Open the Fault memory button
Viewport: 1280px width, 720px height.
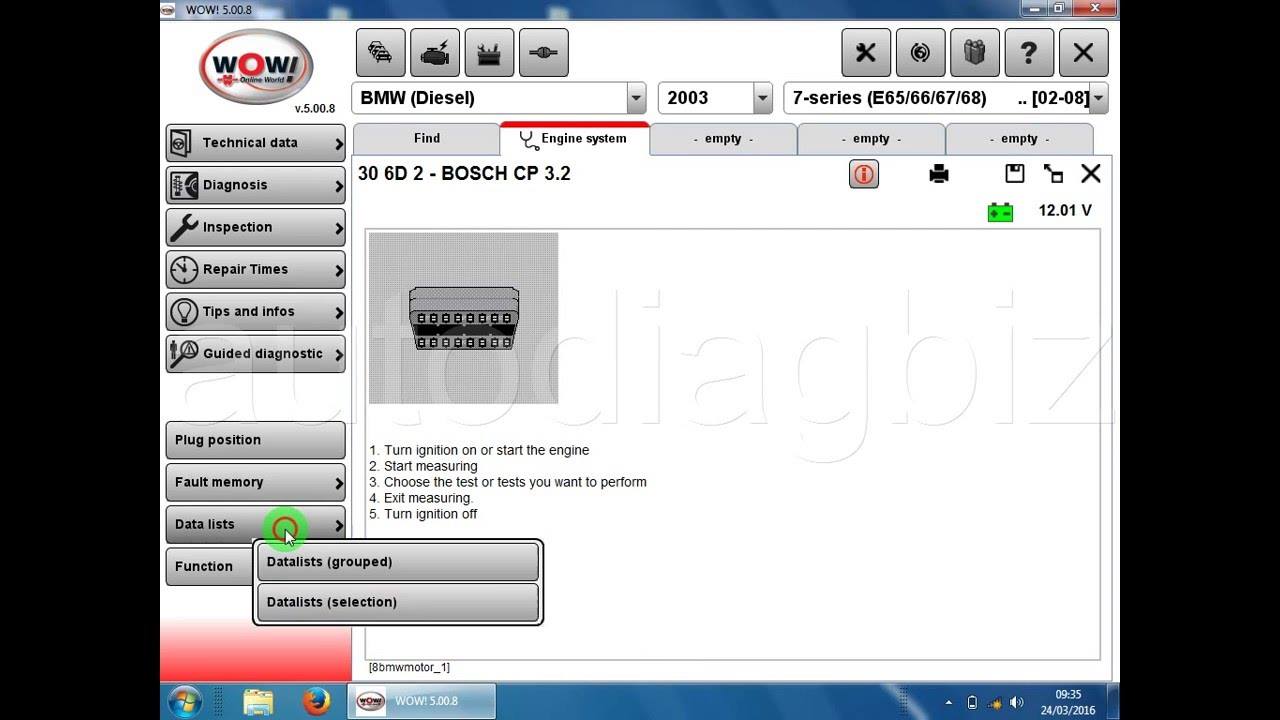(x=256, y=482)
